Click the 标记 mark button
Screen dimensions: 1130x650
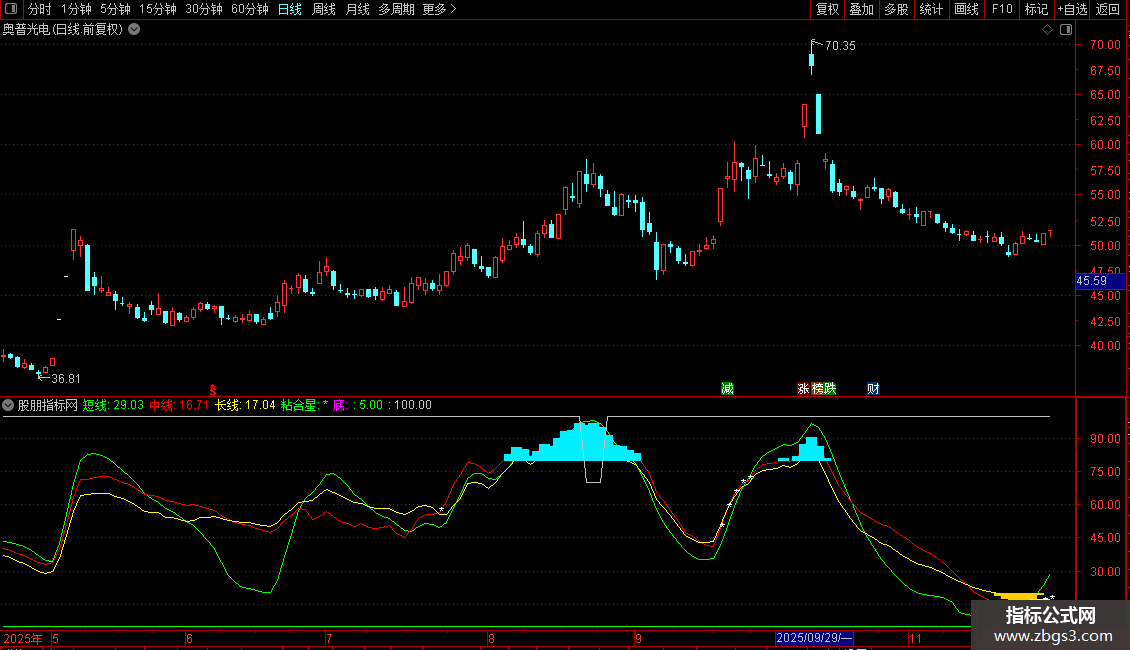[x=1036, y=9]
